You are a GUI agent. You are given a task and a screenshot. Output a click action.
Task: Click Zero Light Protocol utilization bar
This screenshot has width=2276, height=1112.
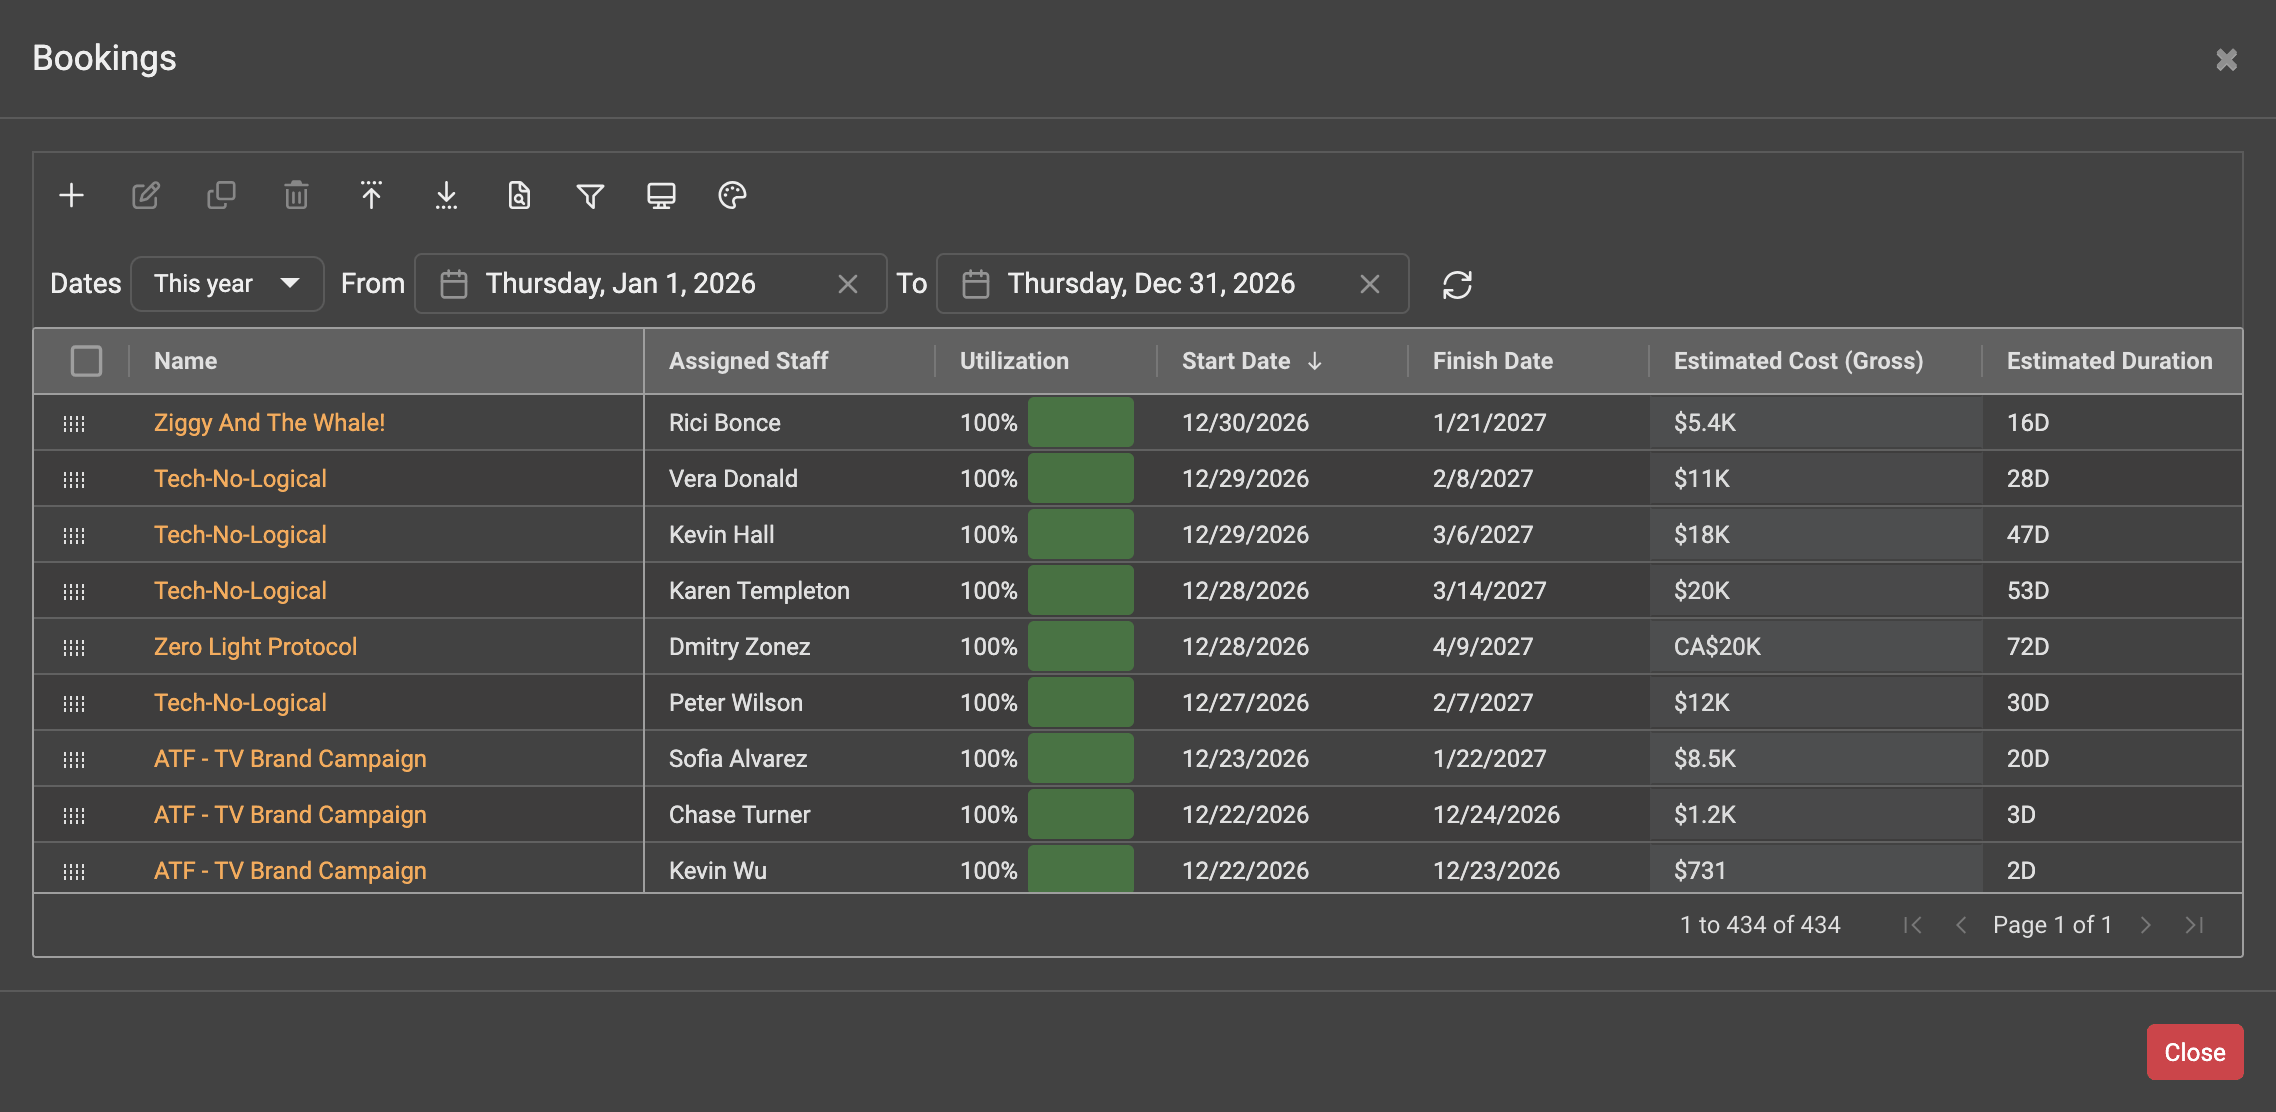[1081, 646]
